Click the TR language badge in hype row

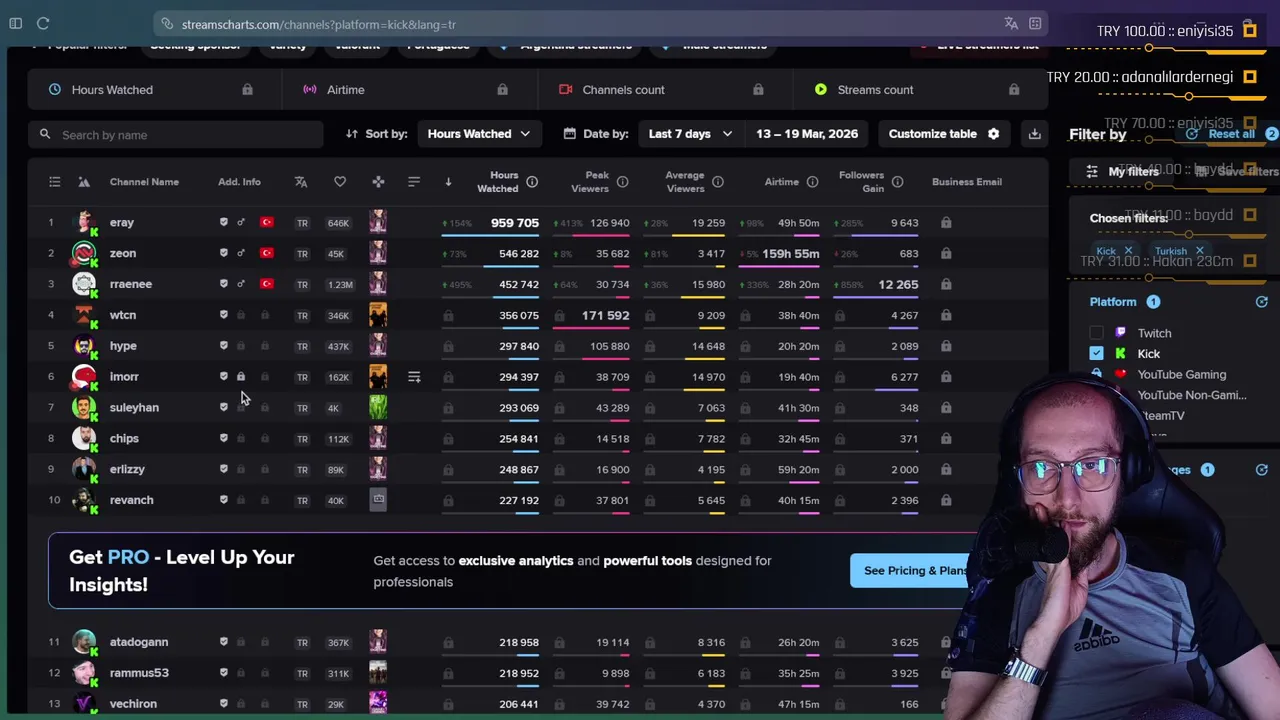coord(302,346)
